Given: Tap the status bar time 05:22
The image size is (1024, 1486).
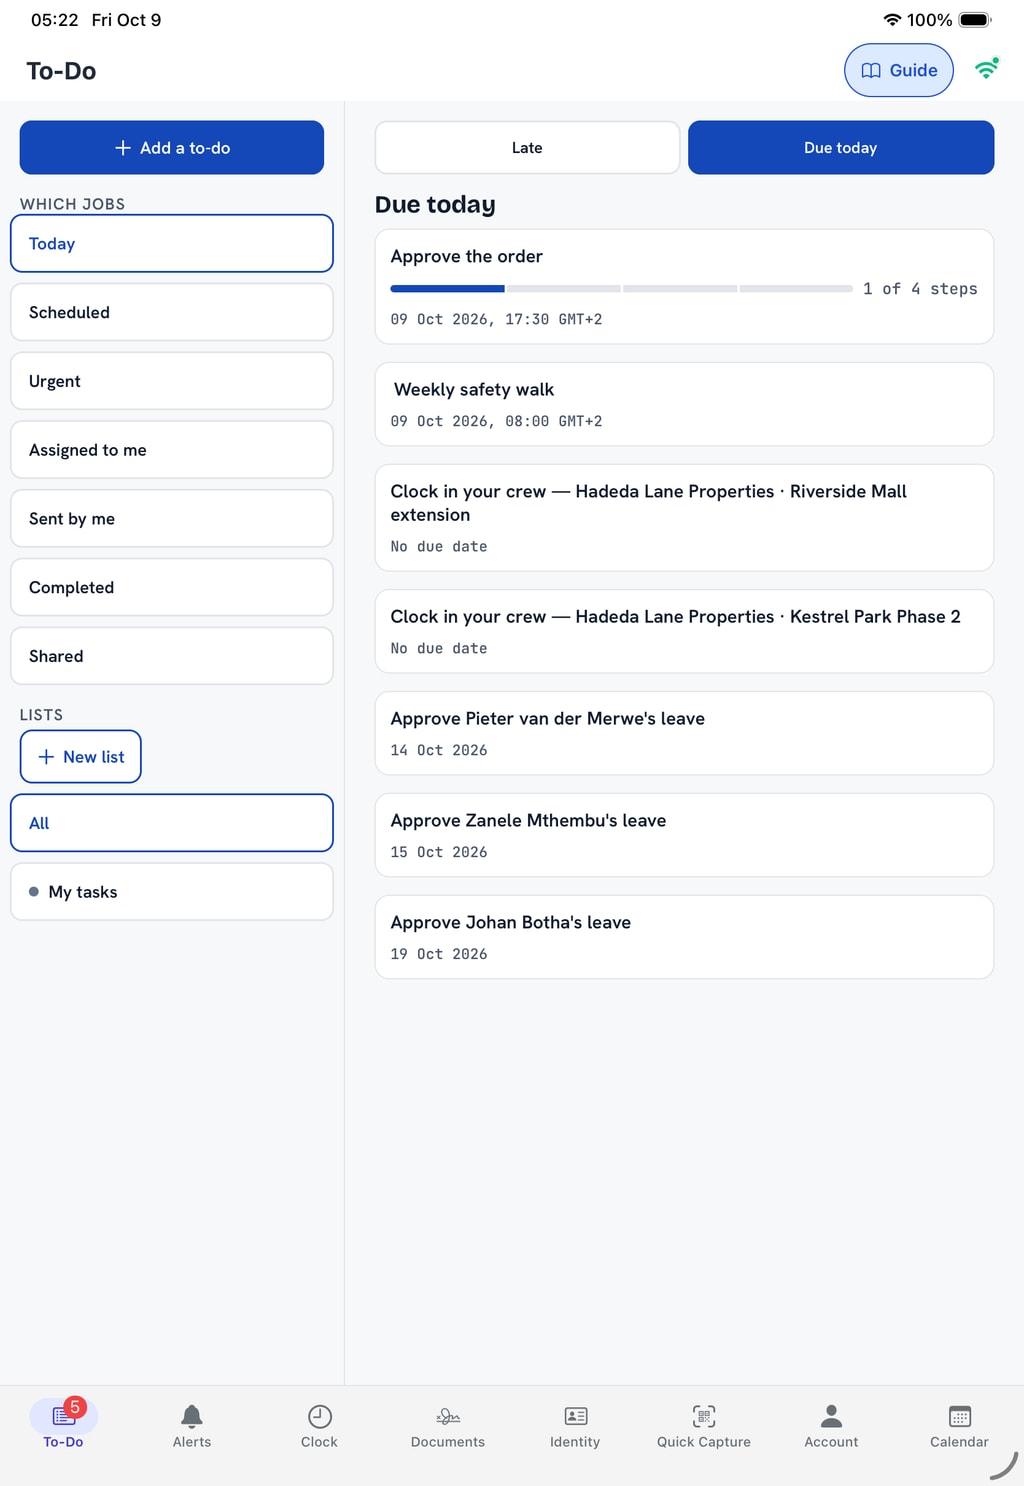Looking at the screenshot, I should pos(54,20).
